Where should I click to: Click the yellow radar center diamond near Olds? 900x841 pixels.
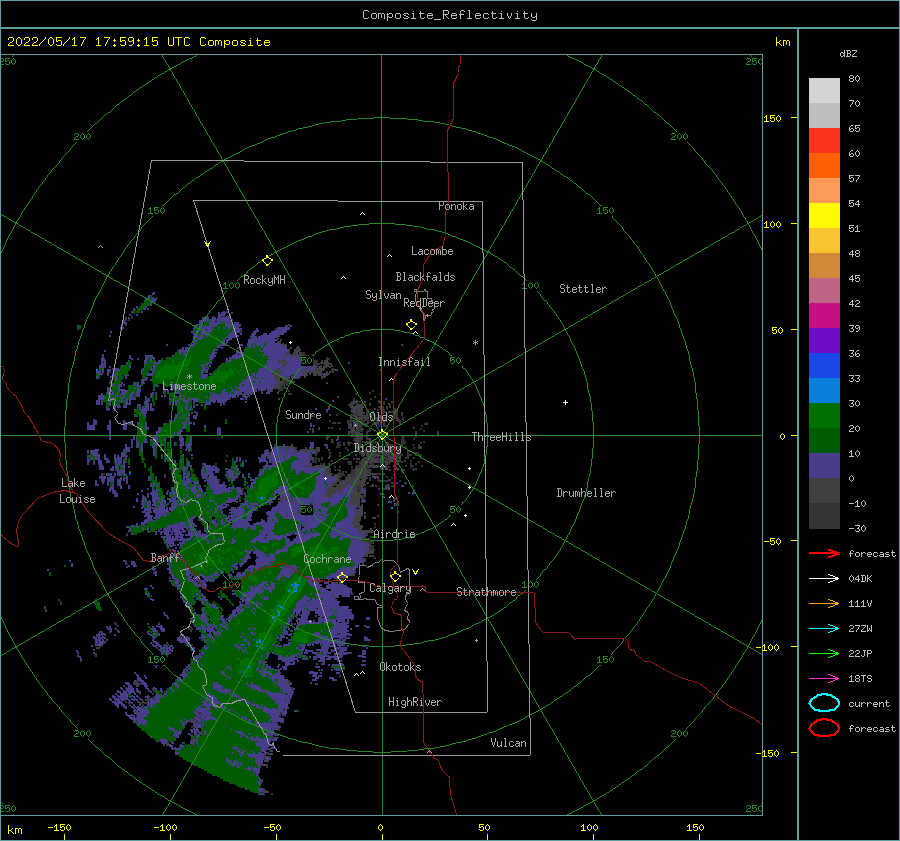[x=382, y=435]
